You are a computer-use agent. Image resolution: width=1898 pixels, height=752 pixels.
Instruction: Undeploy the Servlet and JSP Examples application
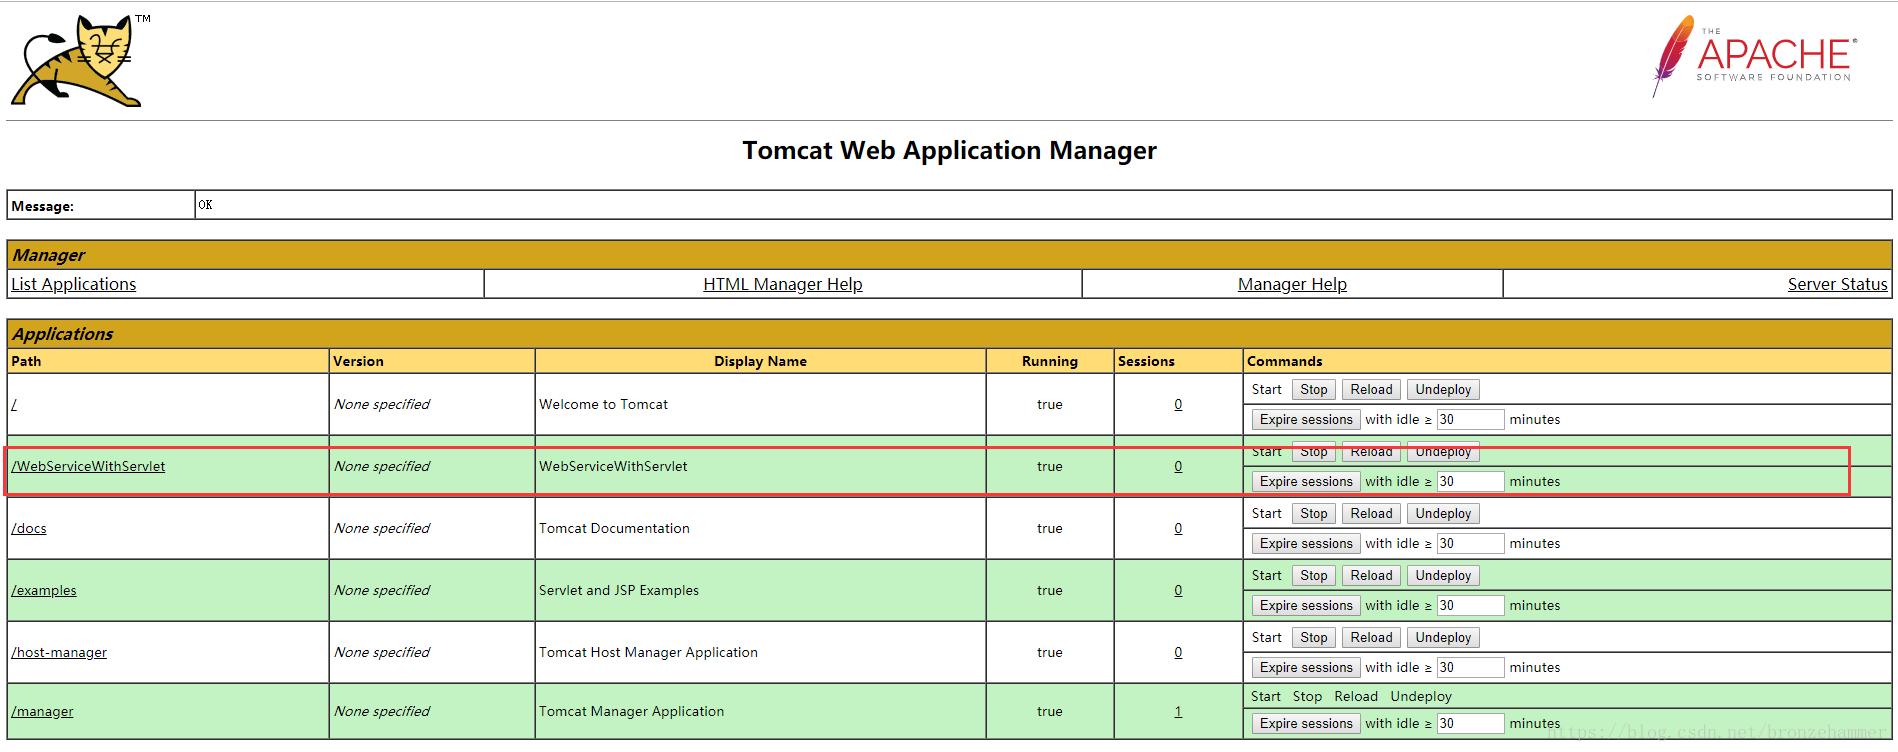click(x=1443, y=576)
